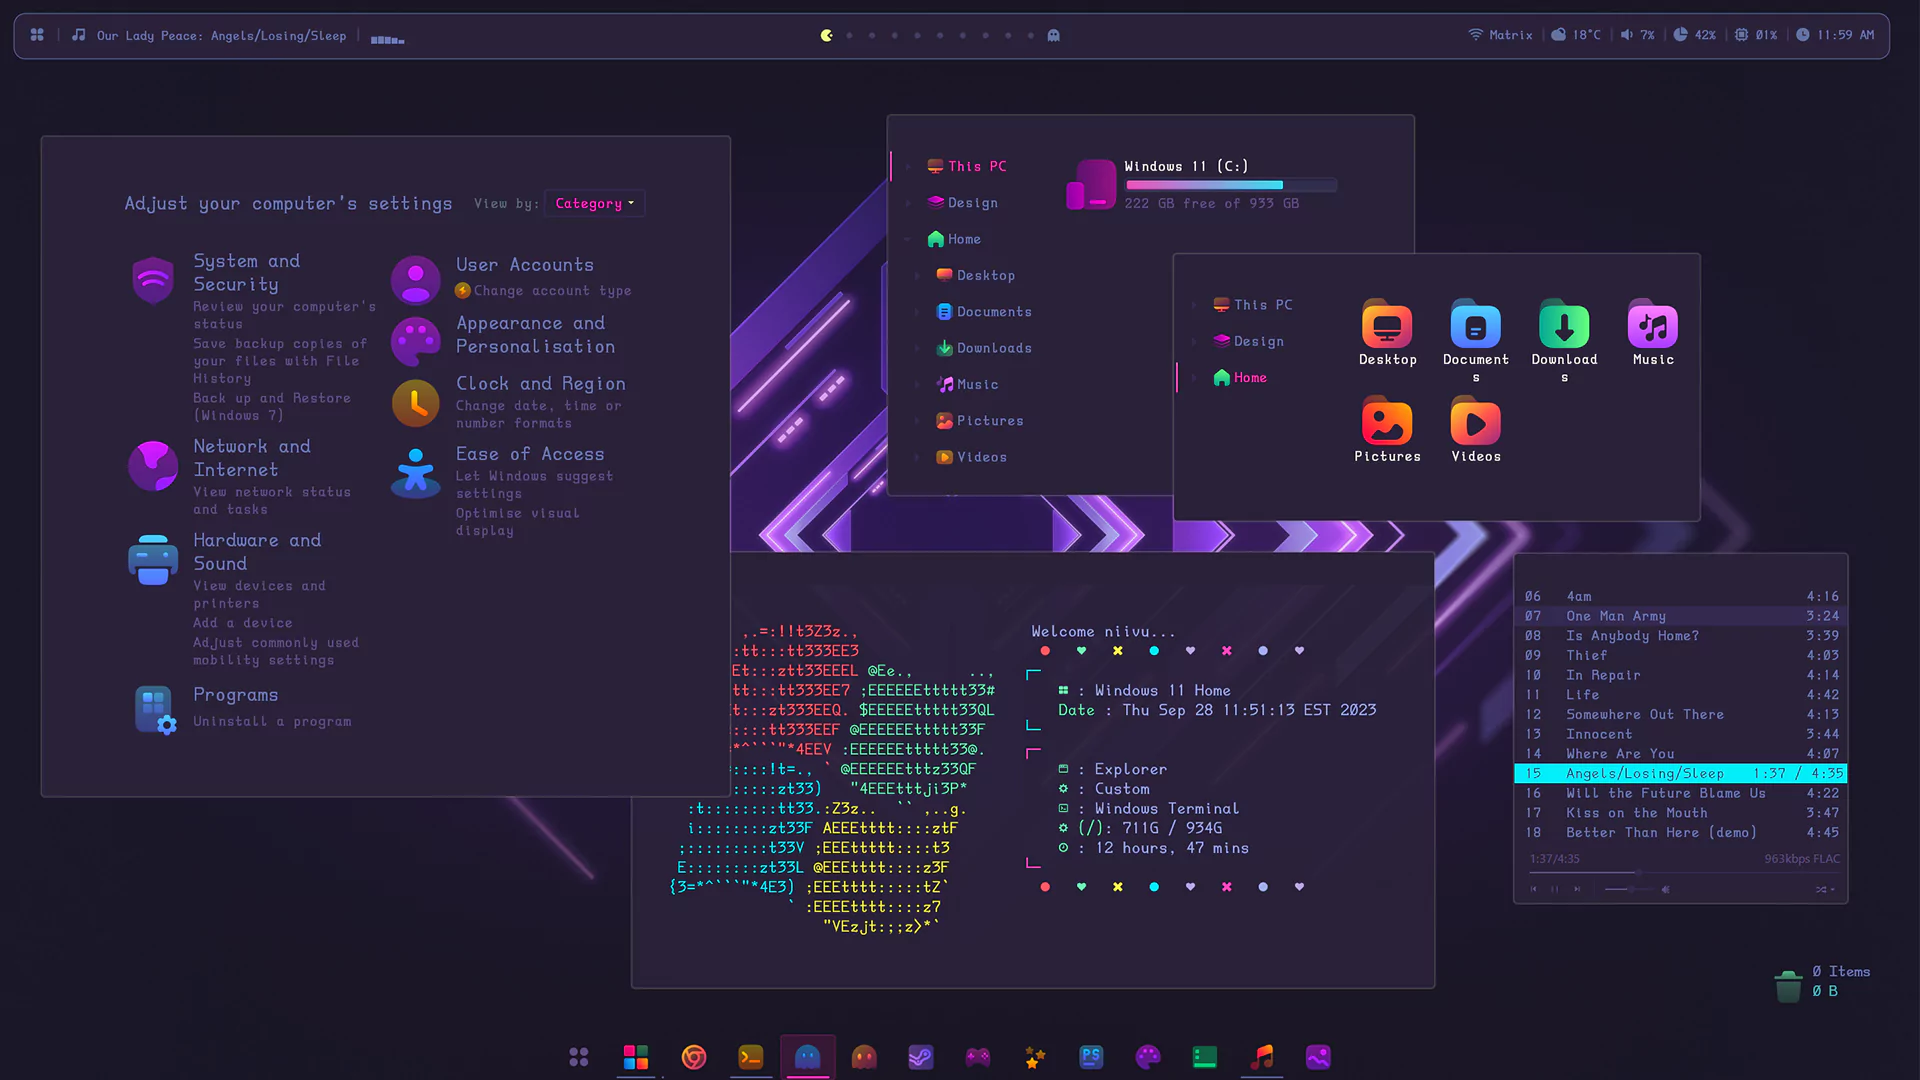Open the View by Category dropdown
Screen dimensions: 1920x1080
[x=594, y=203]
